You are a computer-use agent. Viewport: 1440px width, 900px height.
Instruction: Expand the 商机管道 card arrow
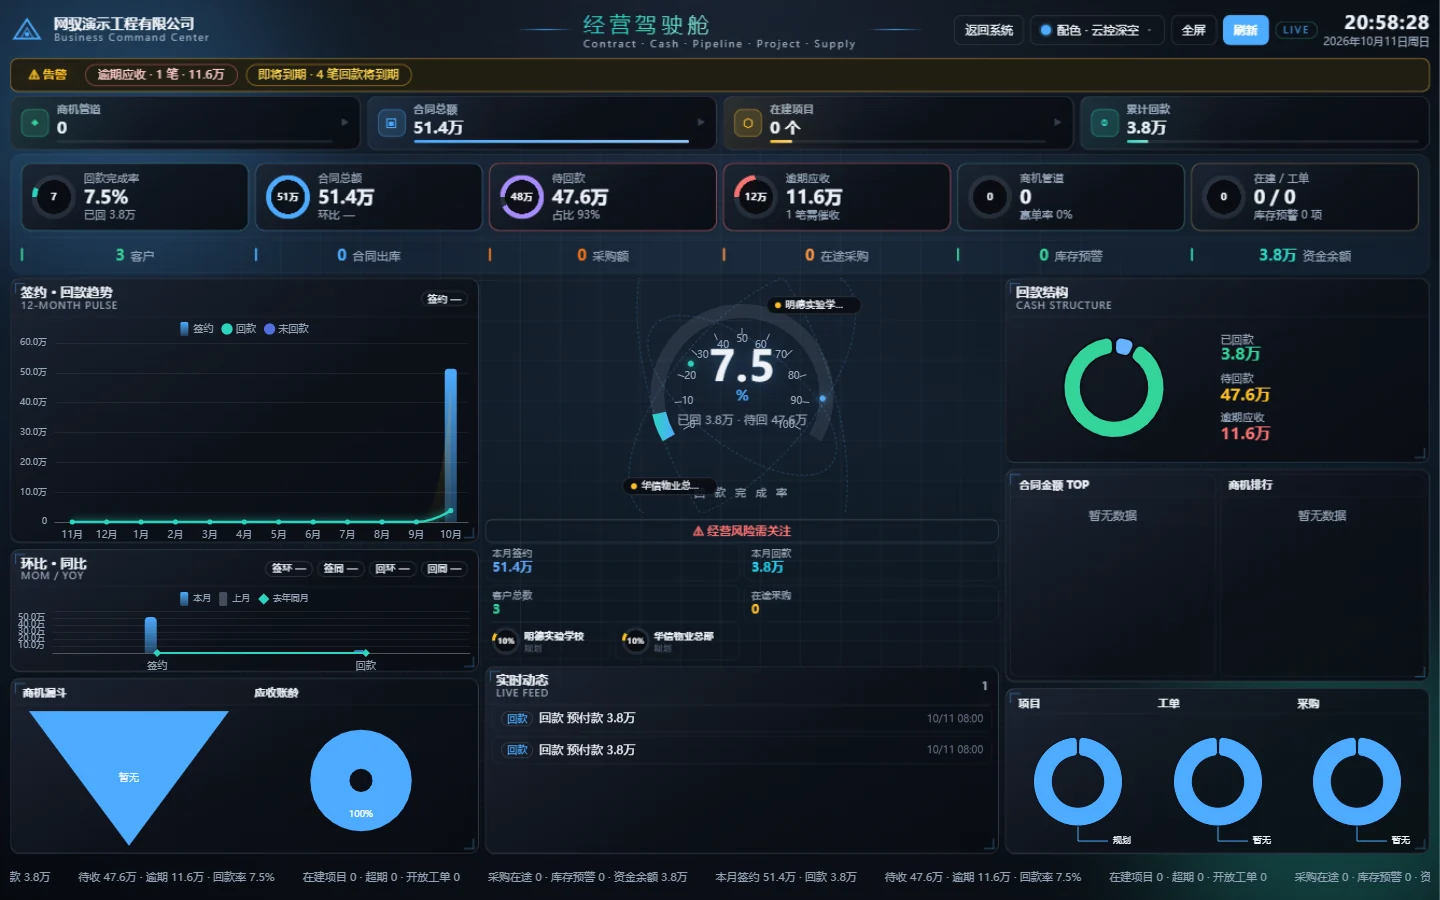pos(345,122)
